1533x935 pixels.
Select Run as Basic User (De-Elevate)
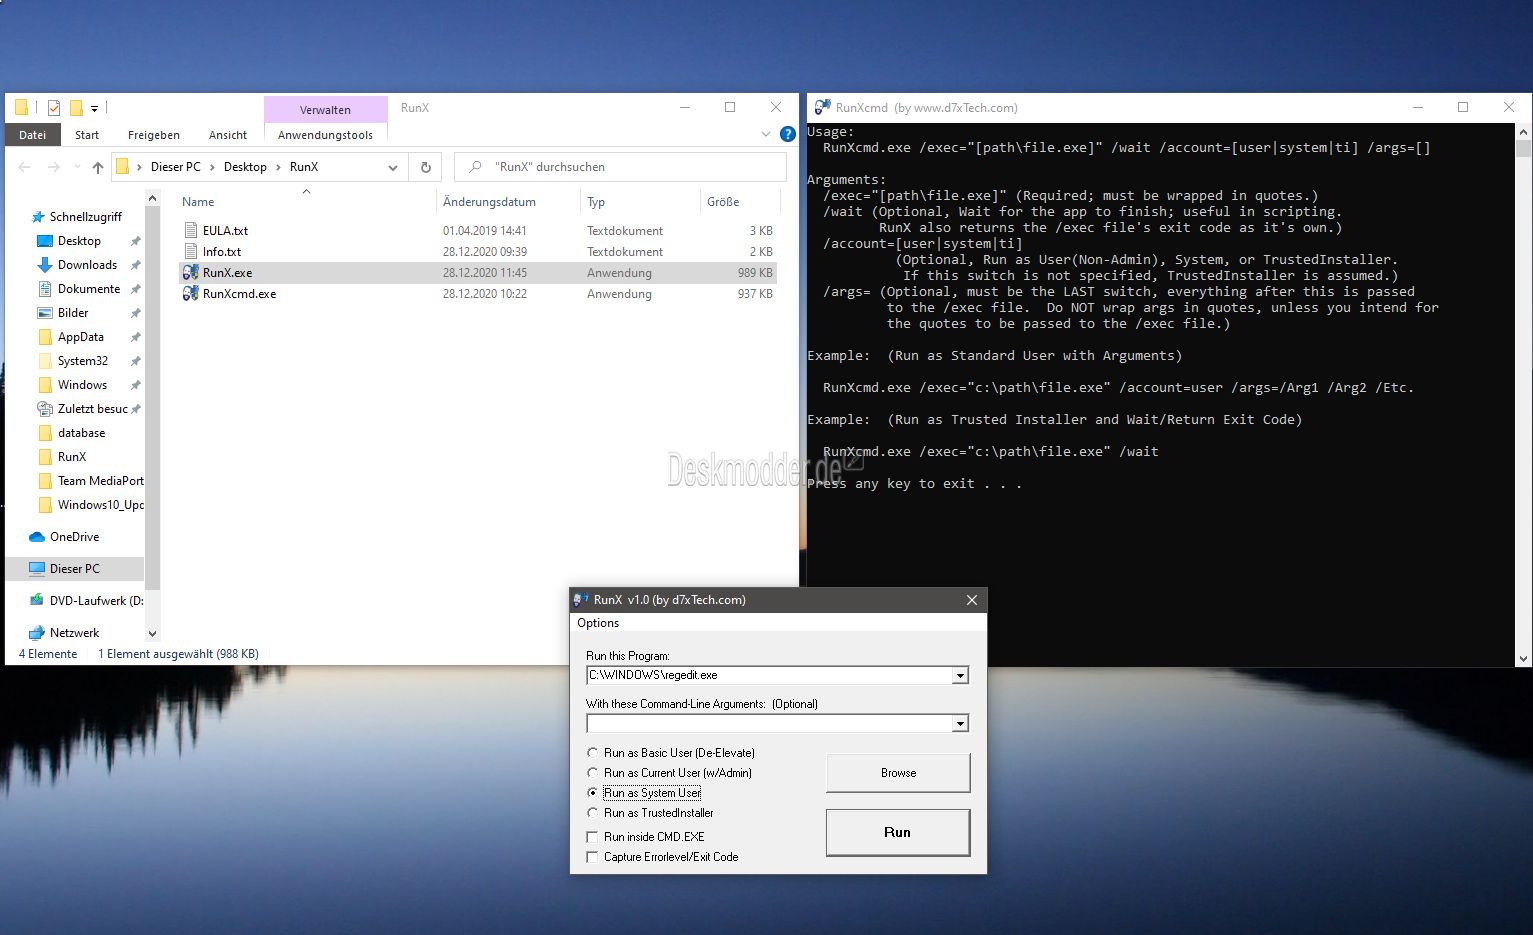[592, 753]
